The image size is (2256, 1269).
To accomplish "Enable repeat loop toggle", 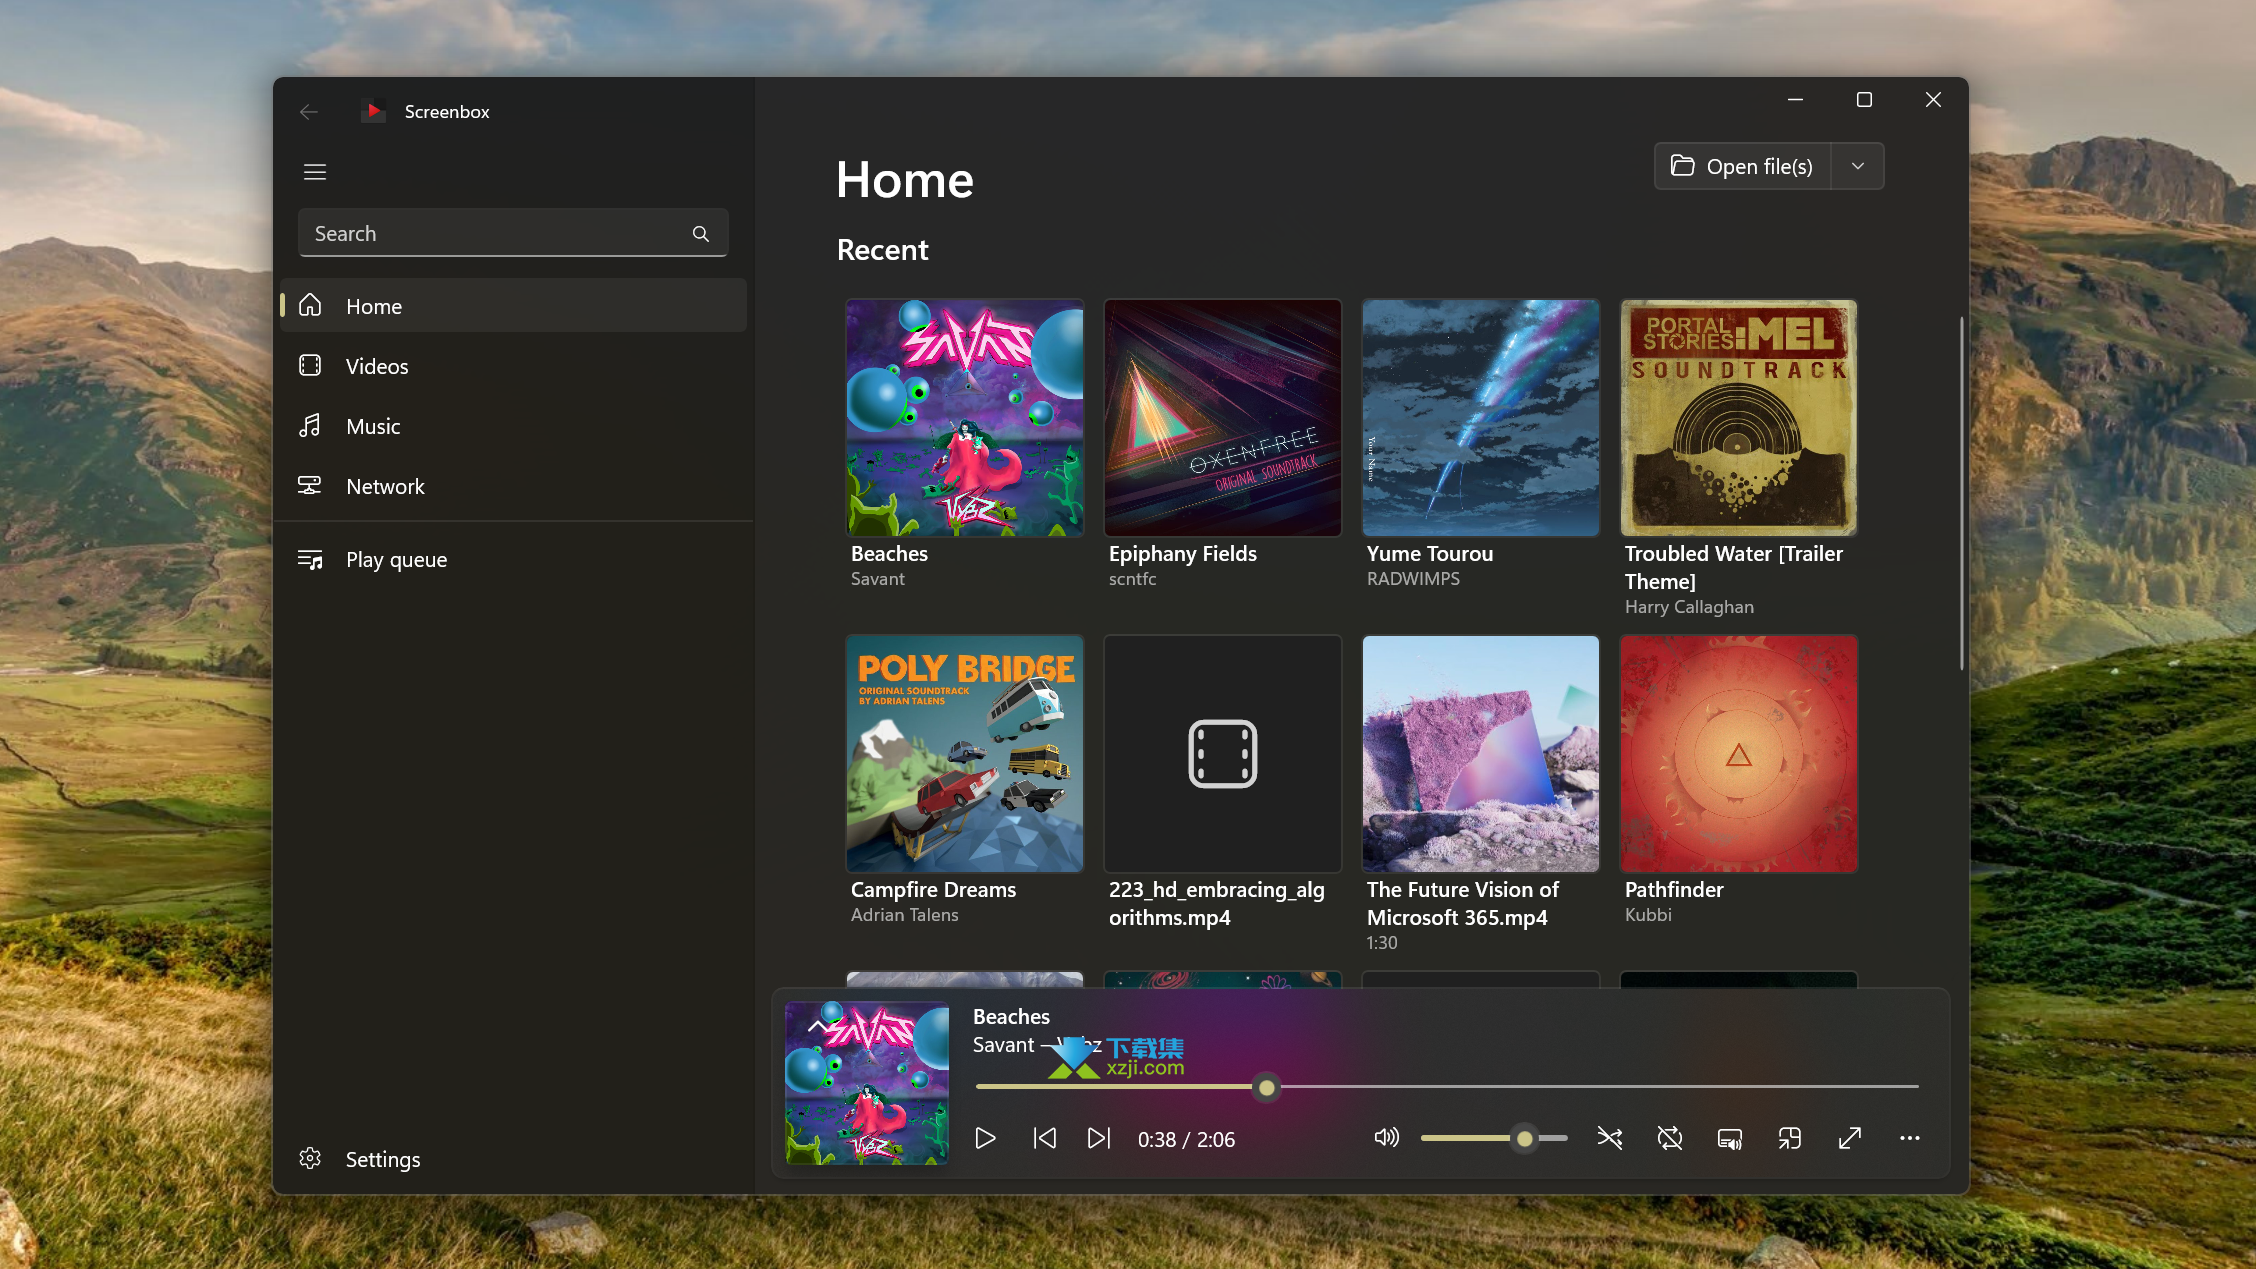I will 1670,1137.
